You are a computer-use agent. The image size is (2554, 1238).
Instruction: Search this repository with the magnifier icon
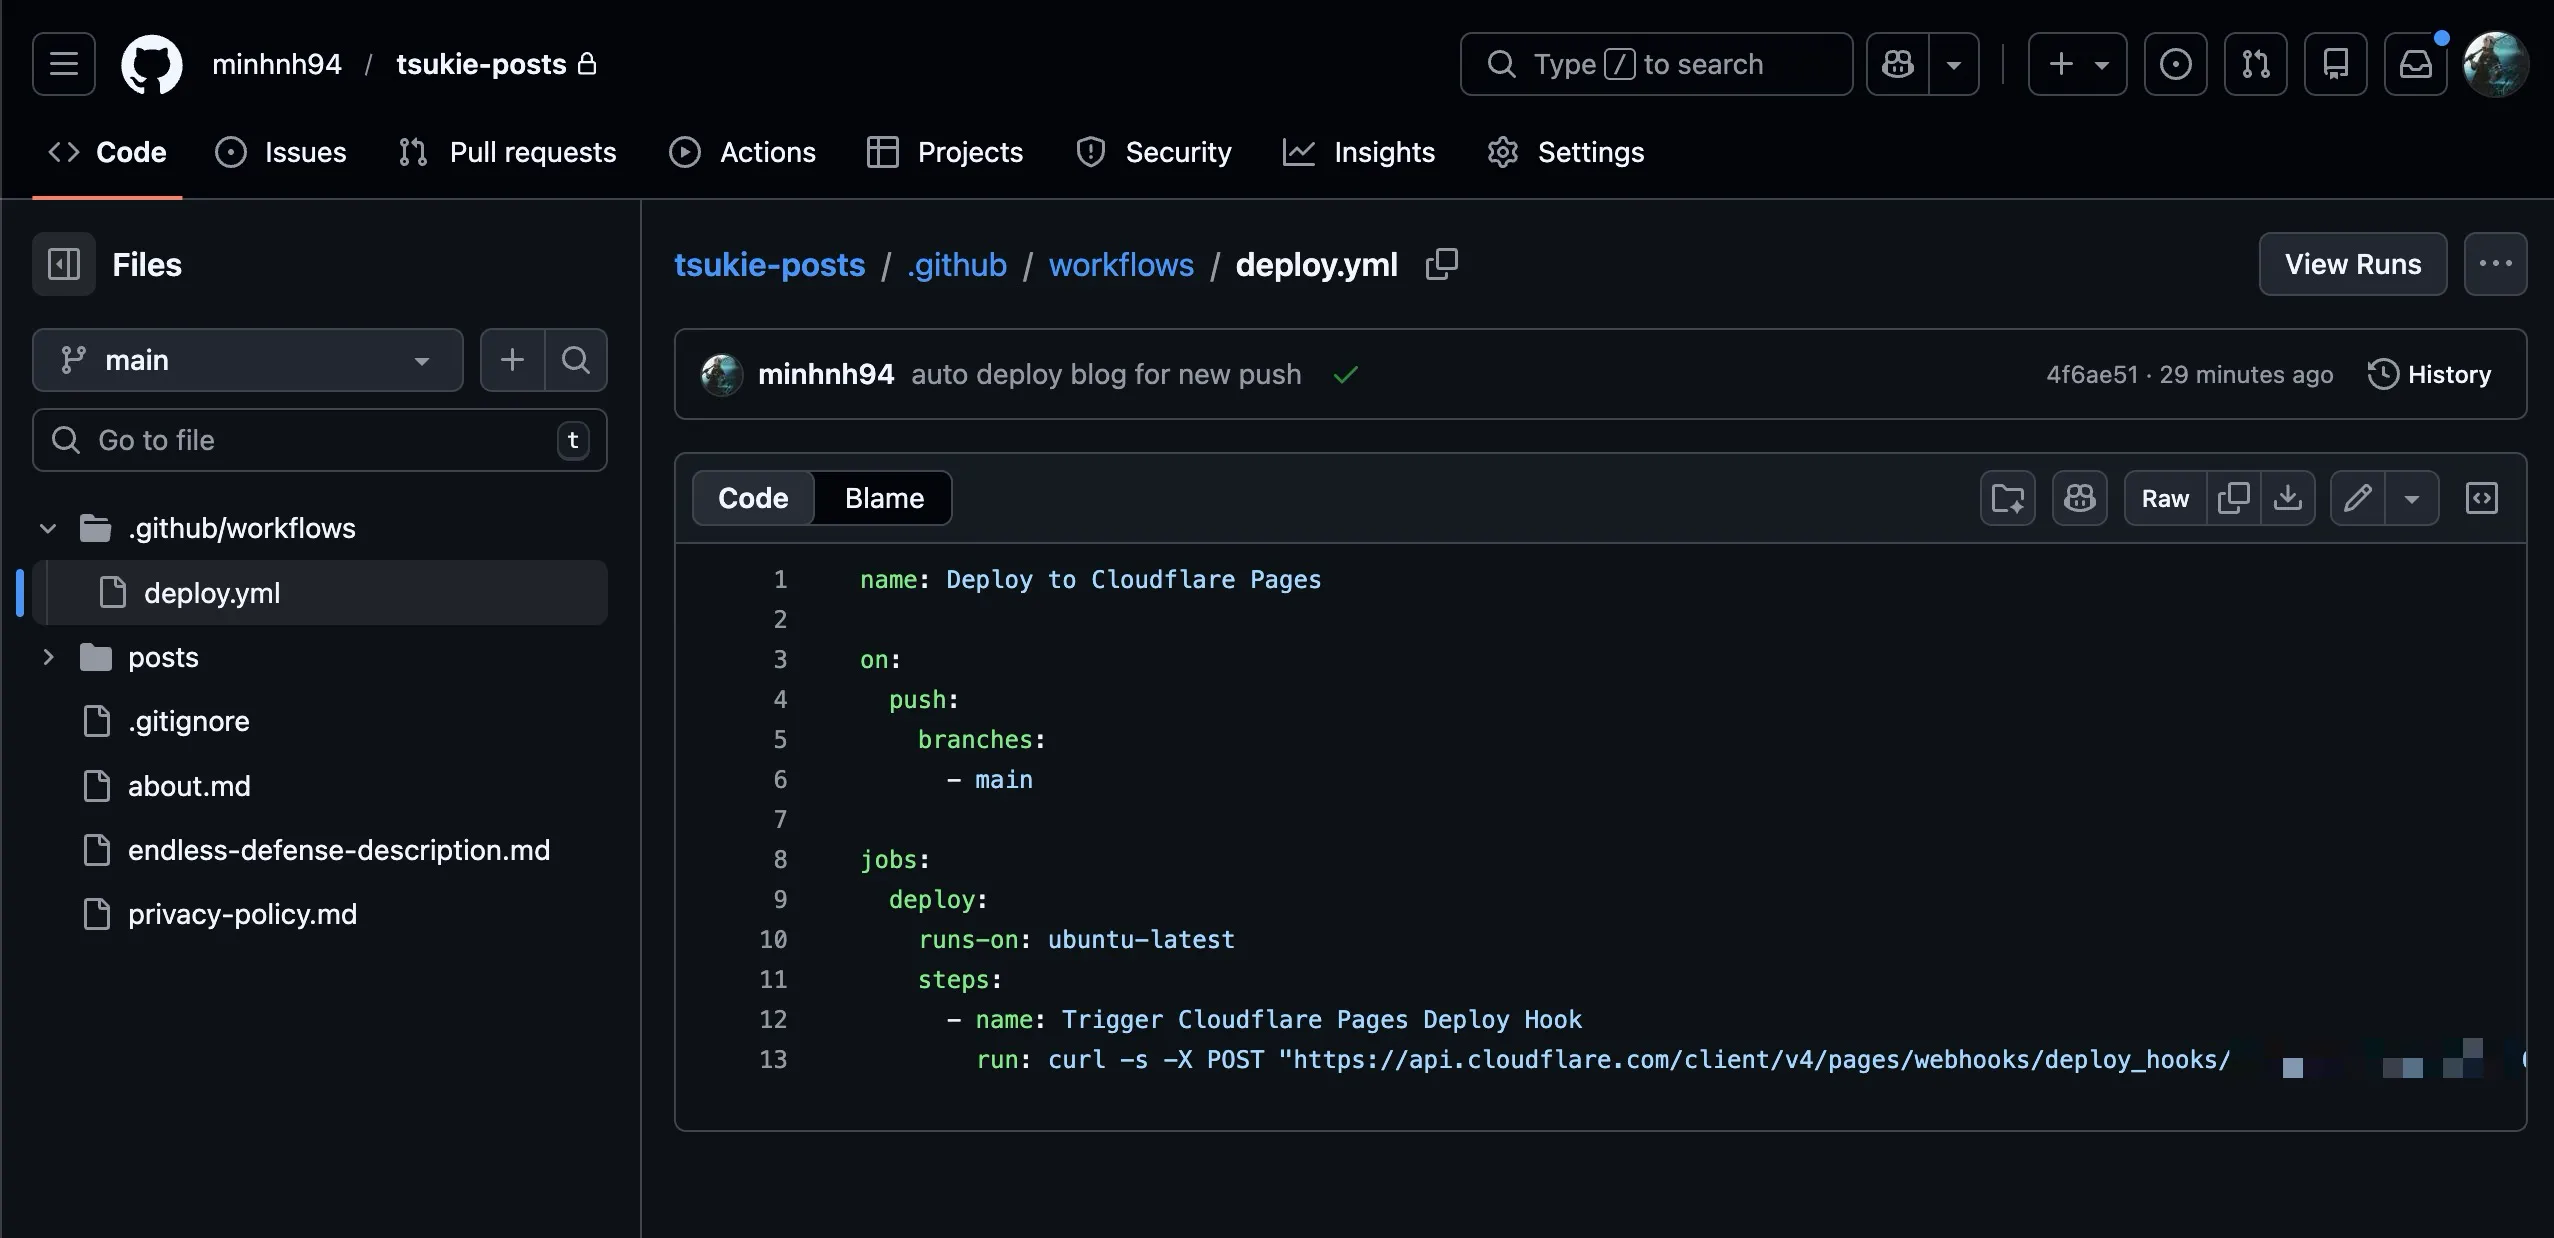coord(576,360)
